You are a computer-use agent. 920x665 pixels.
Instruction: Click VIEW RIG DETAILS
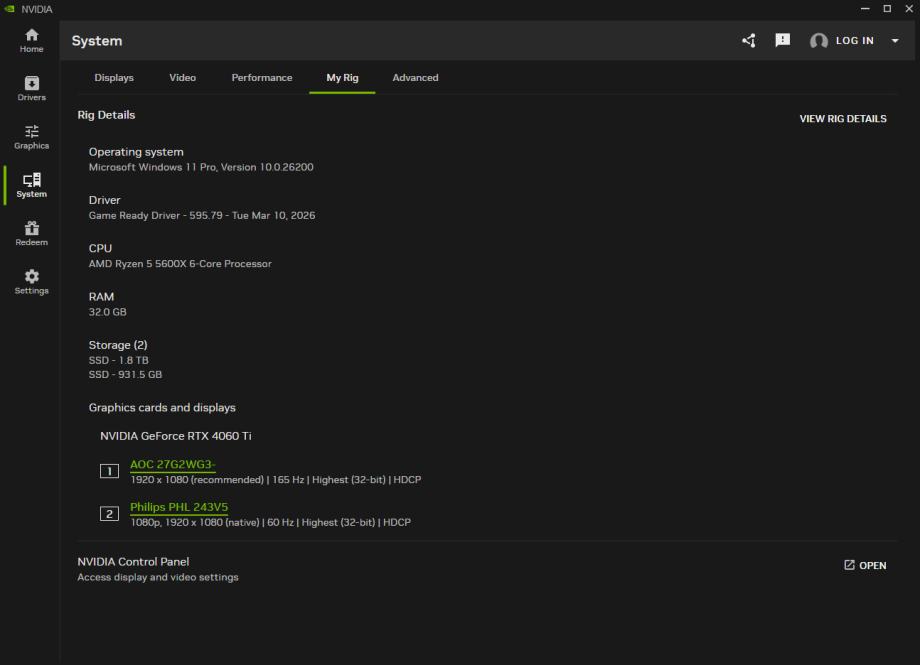pos(843,119)
